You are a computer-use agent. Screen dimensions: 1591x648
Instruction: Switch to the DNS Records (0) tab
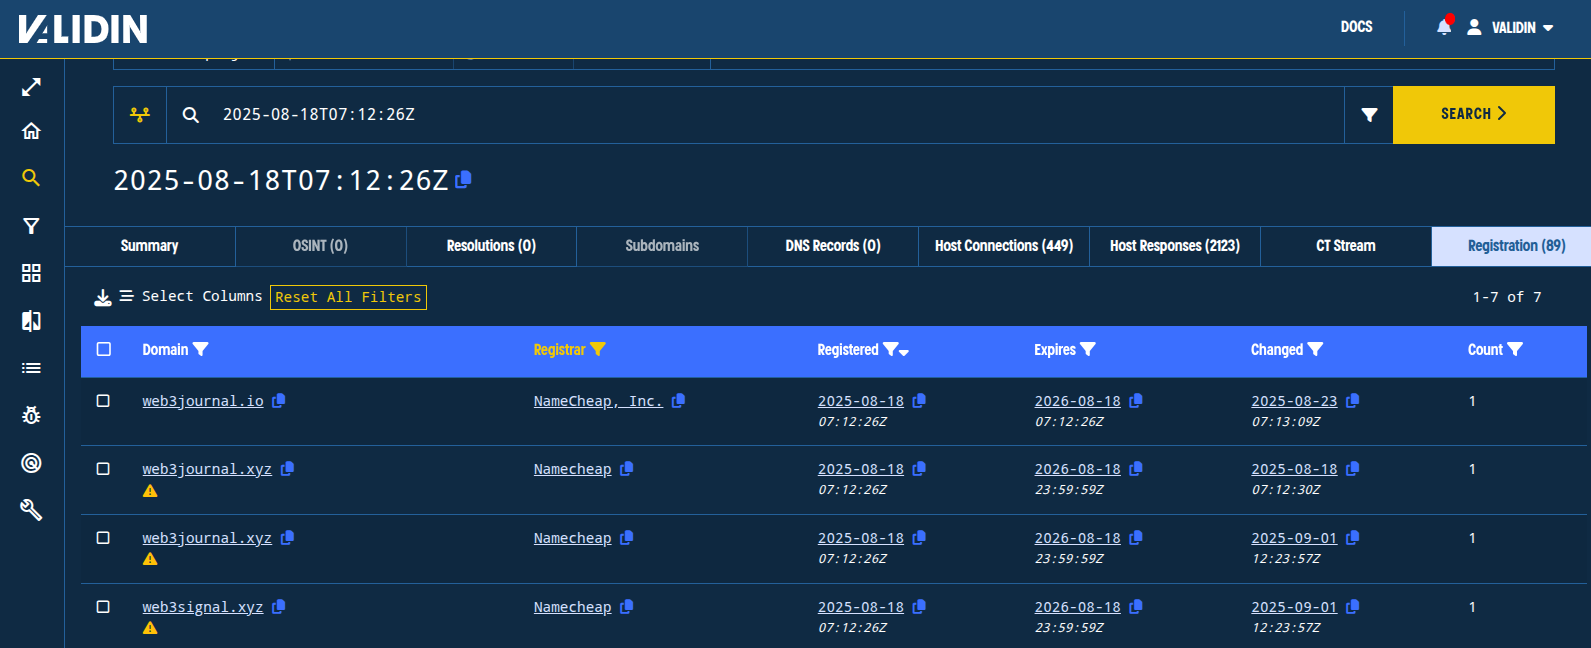click(x=833, y=246)
